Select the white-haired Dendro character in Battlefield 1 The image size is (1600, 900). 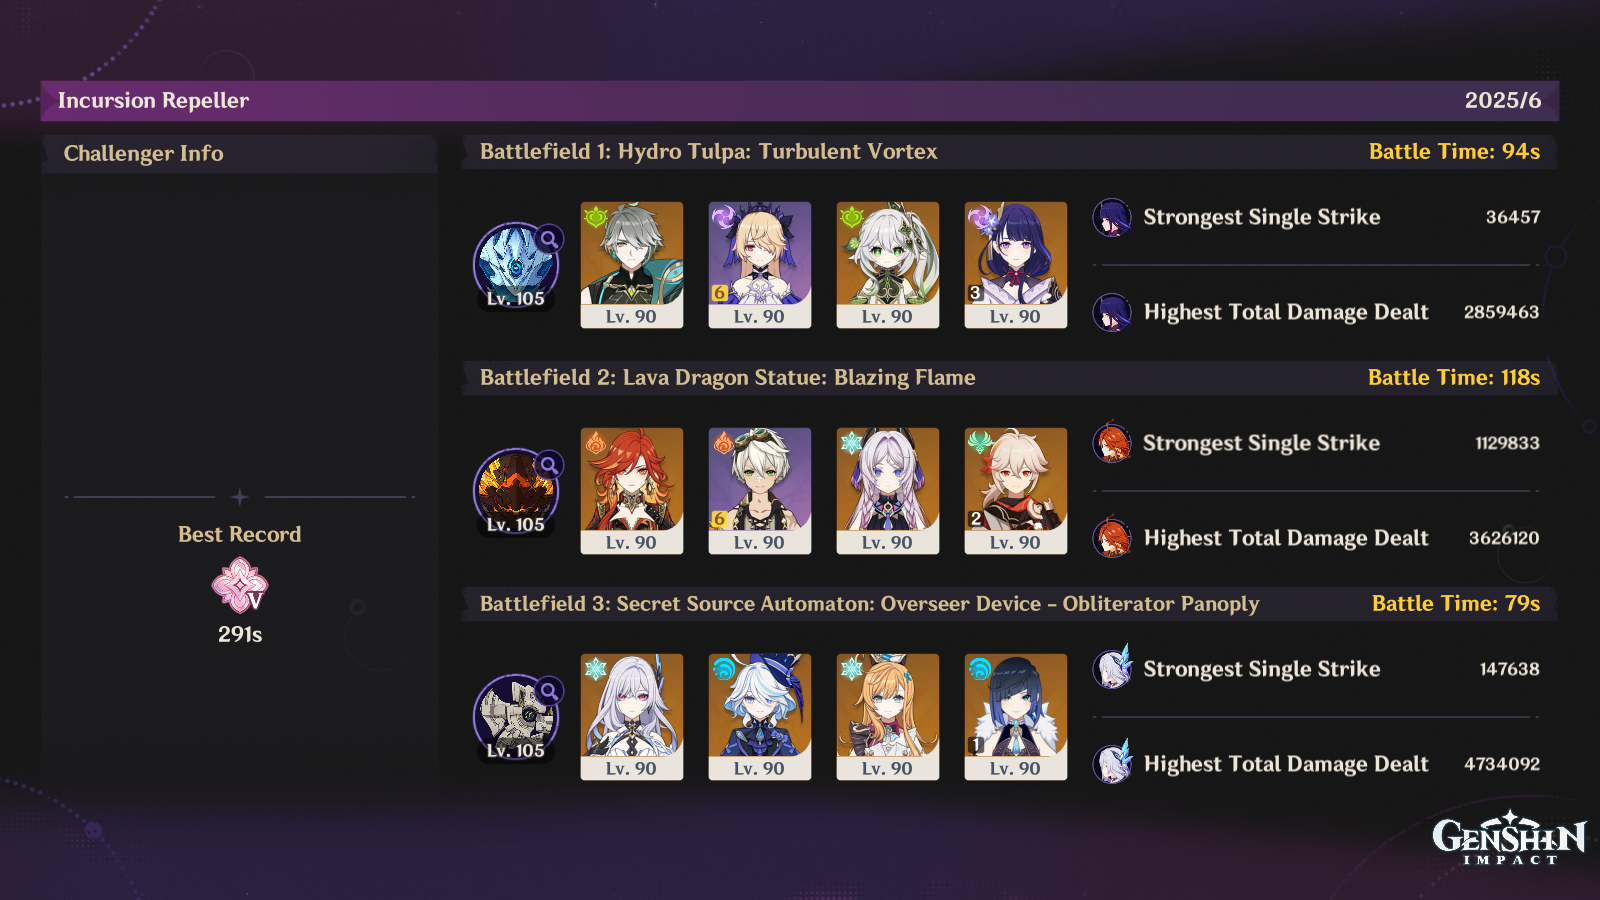pos(888,265)
